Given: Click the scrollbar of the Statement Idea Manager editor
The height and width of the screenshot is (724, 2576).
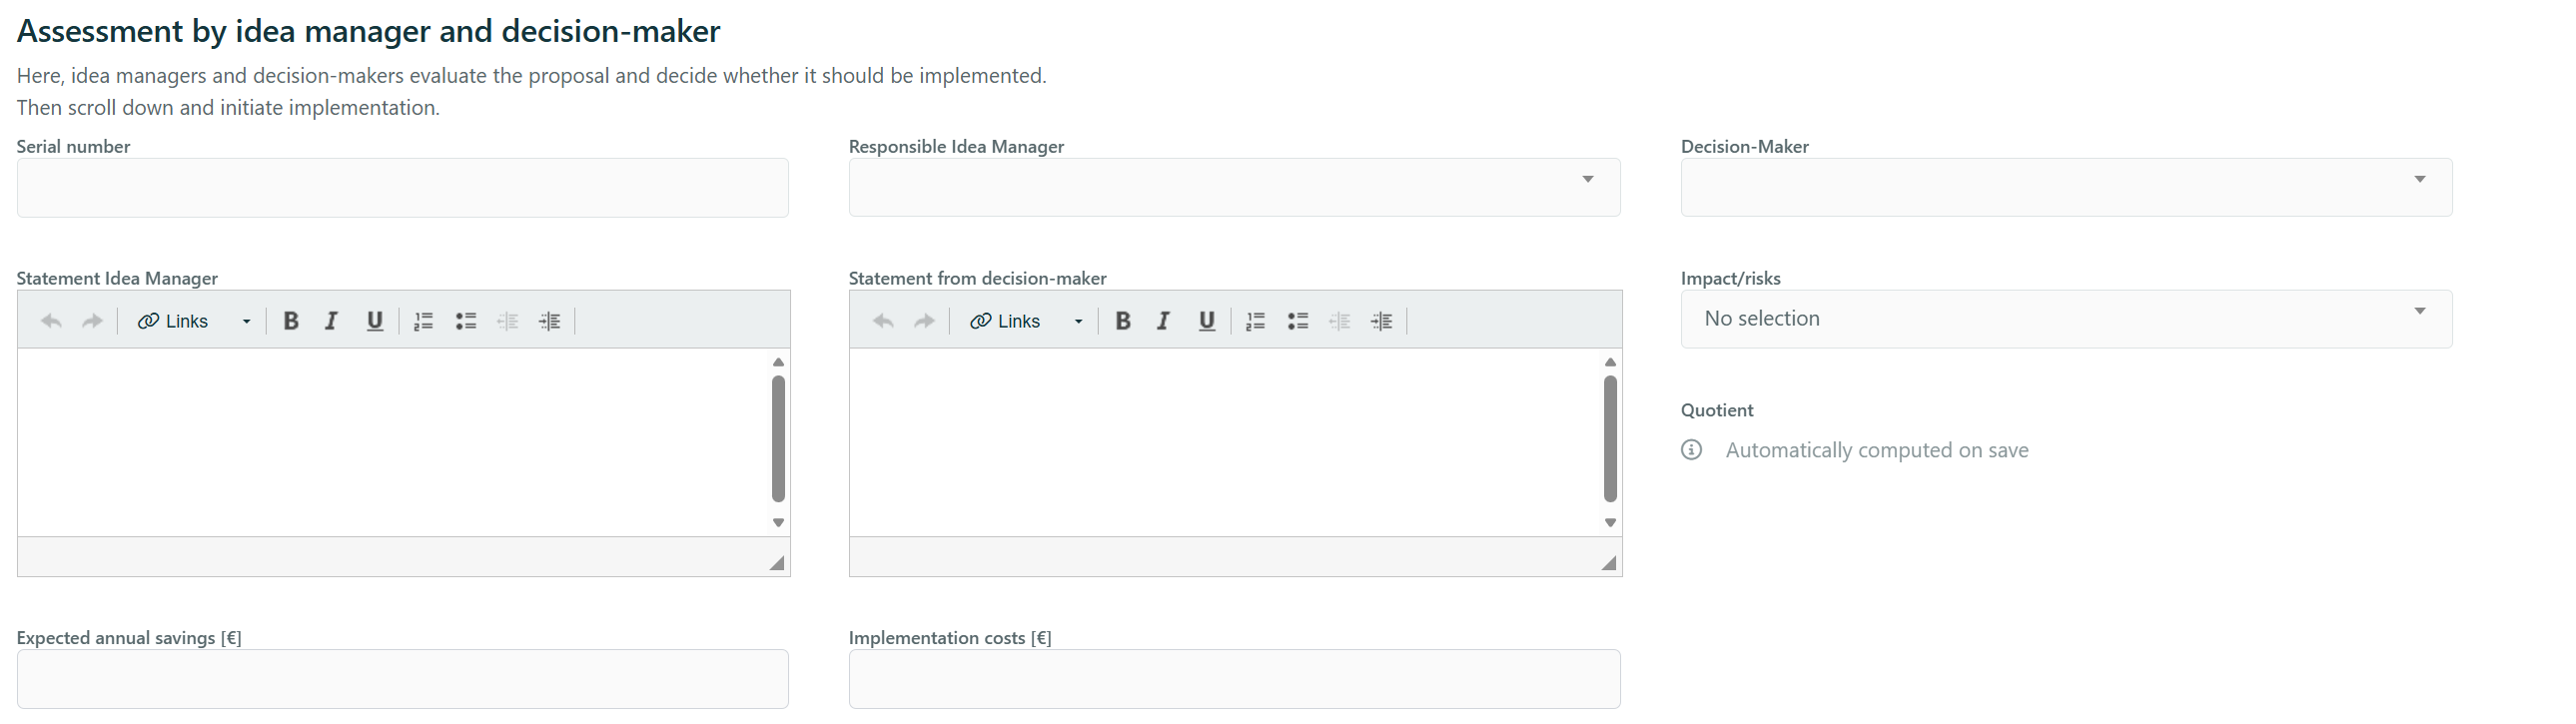Looking at the screenshot, I should coord(778,442).
